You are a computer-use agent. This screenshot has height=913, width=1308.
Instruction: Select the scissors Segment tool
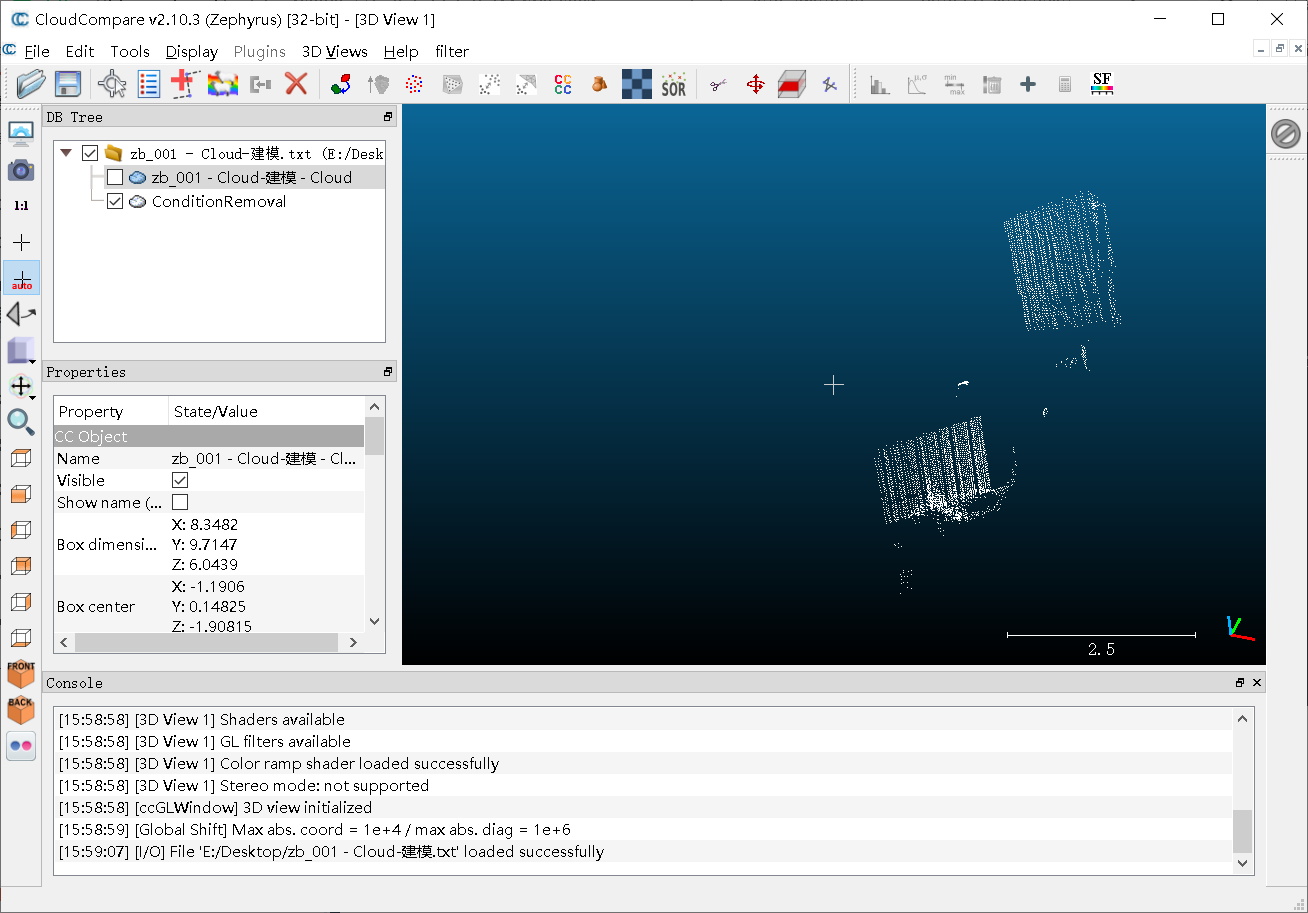[x=717, y=85]
